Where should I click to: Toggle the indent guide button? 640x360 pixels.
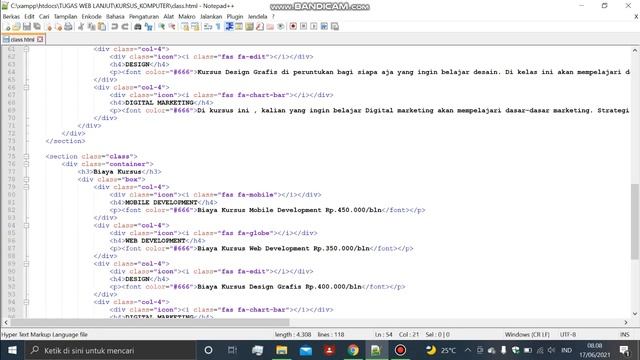point(229,27)
